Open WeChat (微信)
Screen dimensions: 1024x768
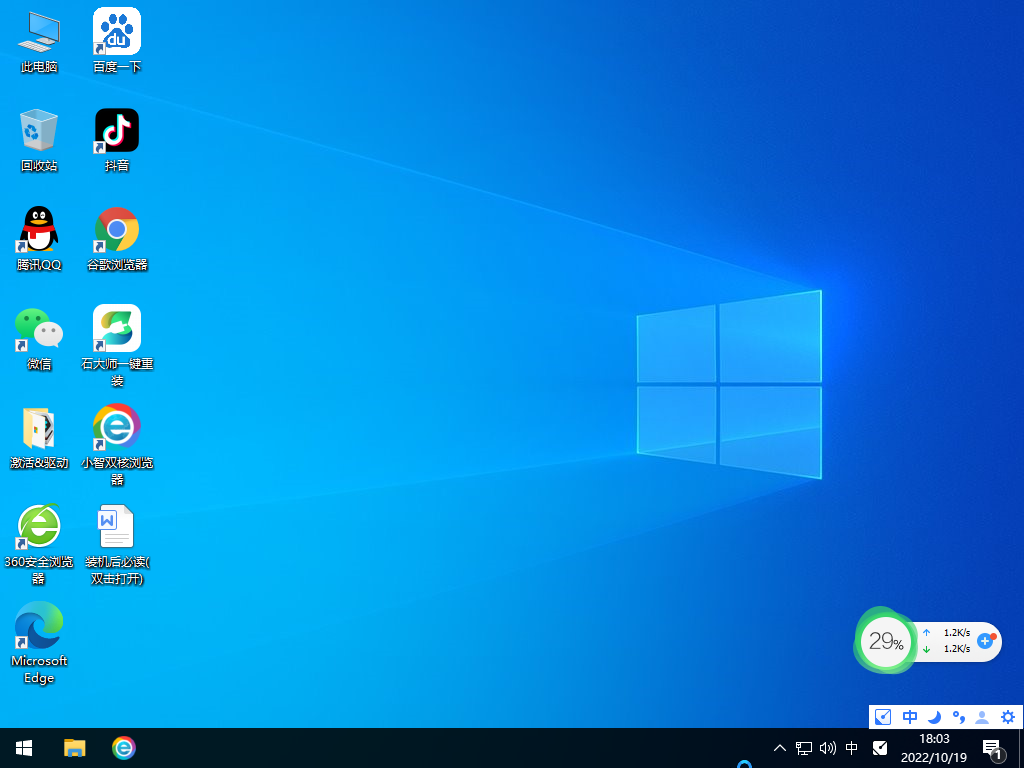pyautogui.click(x=38, y=330)
